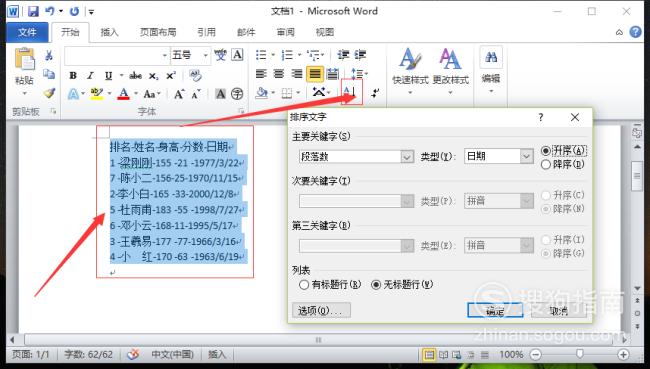Close the 排序文字 dialog
The image size is (650, 369).
[x=575, y=117]
